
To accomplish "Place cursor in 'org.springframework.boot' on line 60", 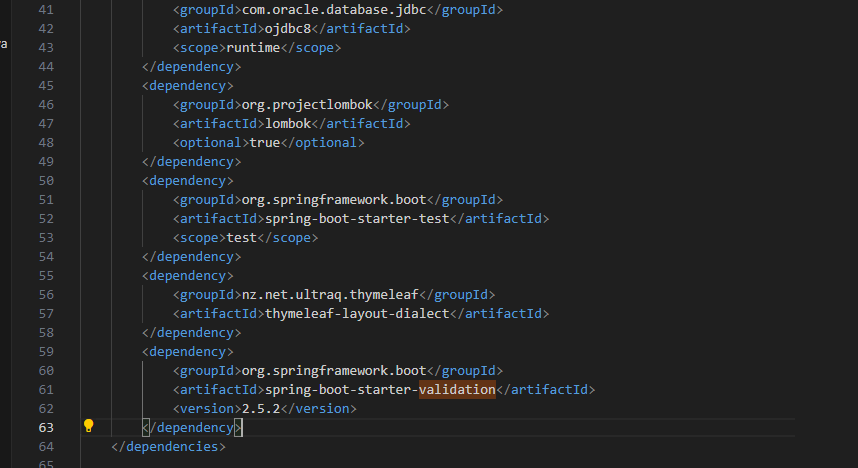I will (x=334, y=371).
